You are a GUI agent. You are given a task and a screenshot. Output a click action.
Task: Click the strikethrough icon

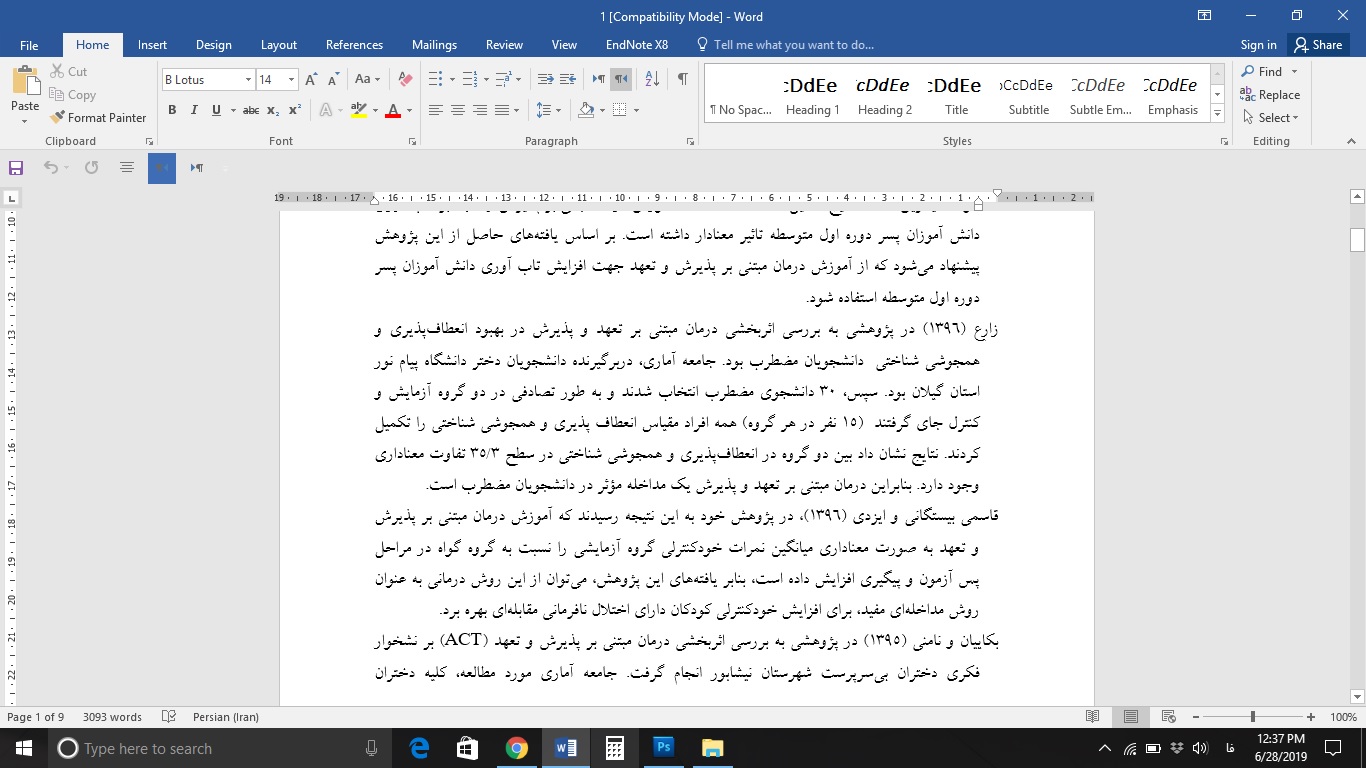[x=250, y=110]
